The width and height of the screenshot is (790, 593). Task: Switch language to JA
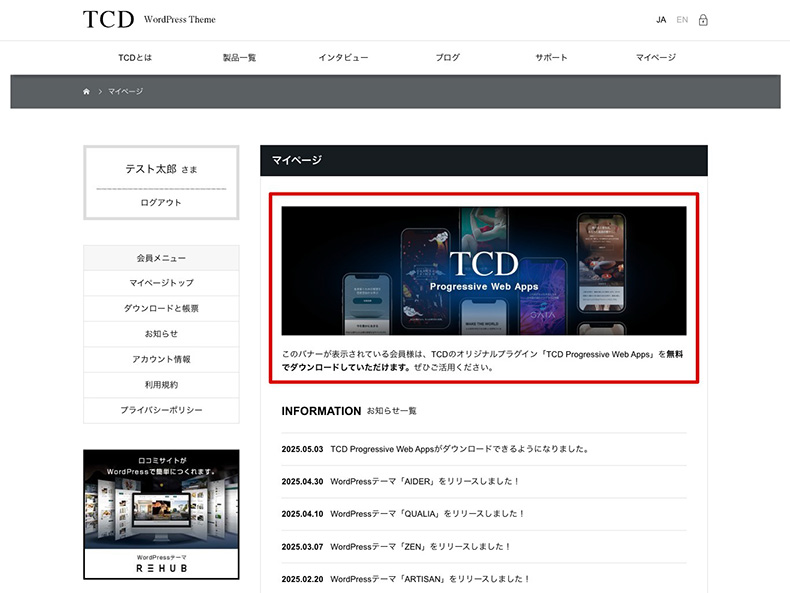pyautogui.click(x=661, y=20)
